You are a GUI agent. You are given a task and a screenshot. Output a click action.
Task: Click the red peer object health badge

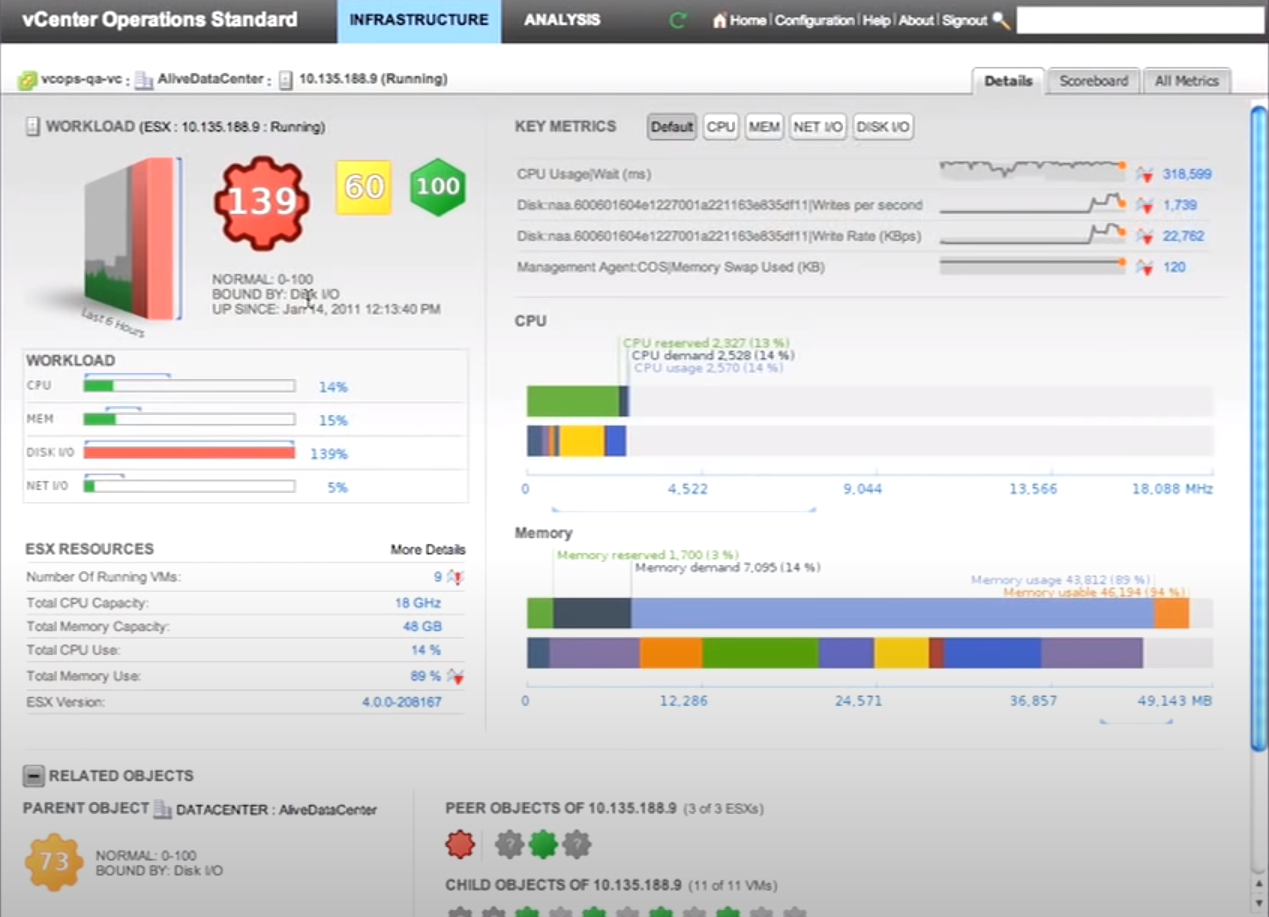(x=460, y=843)
